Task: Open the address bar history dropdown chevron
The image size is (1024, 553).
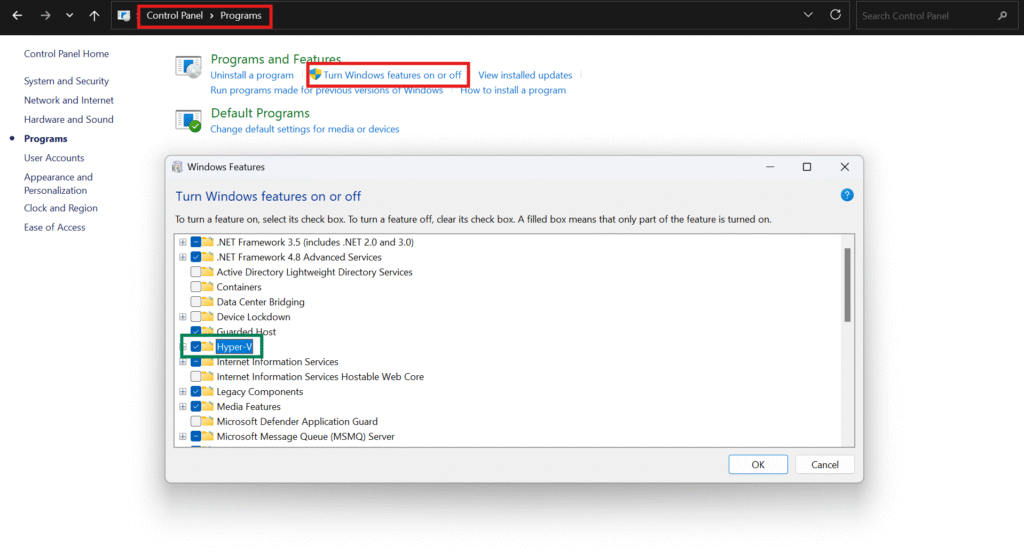Action: (x=808, y=15)
